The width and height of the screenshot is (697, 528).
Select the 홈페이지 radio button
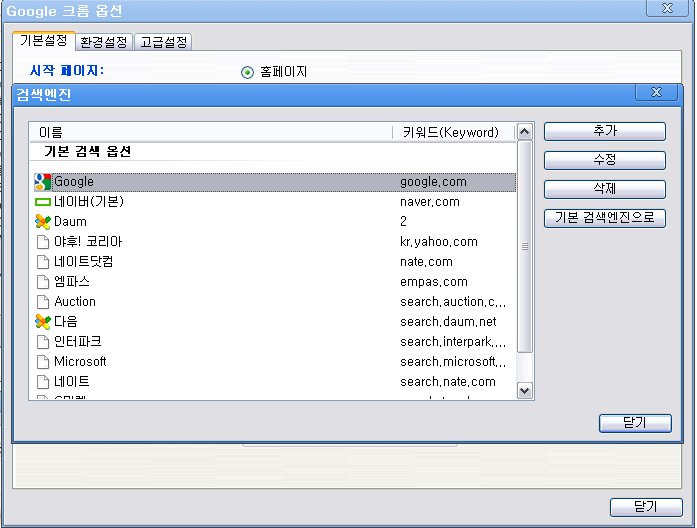pos(247,72)
